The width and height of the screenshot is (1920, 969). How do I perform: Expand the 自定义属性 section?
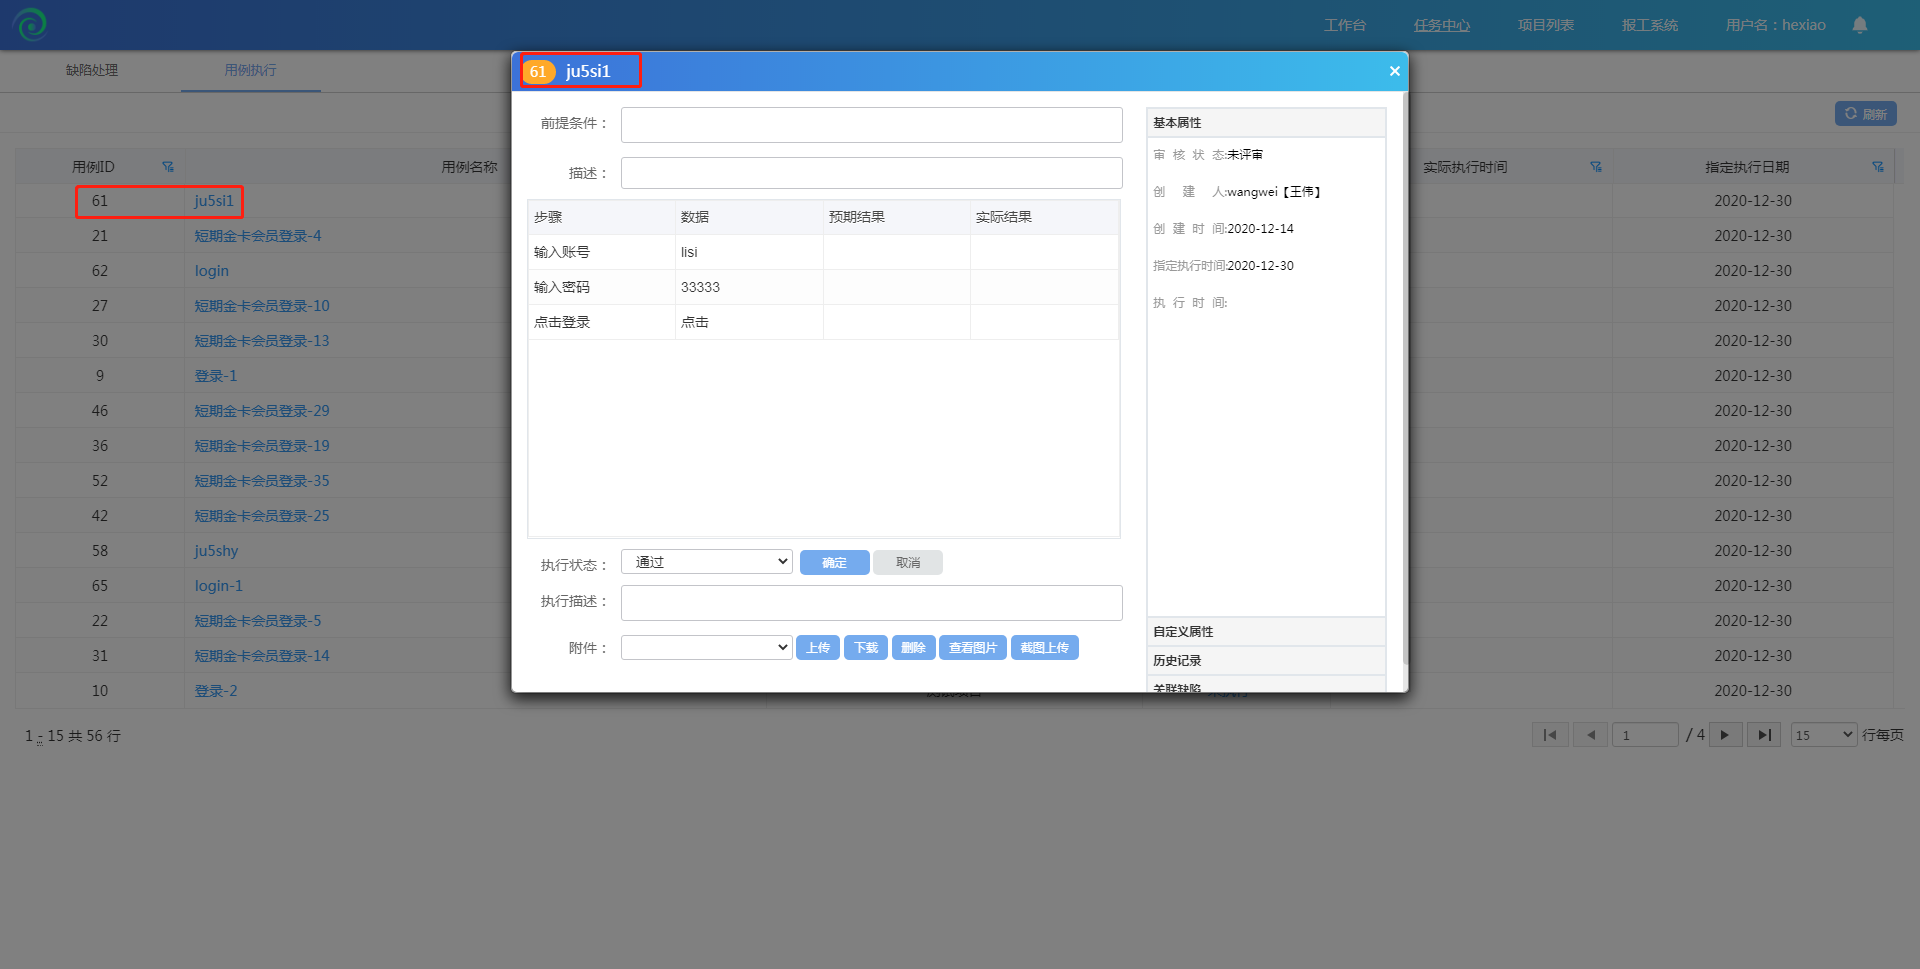(x=1265, y=632)
